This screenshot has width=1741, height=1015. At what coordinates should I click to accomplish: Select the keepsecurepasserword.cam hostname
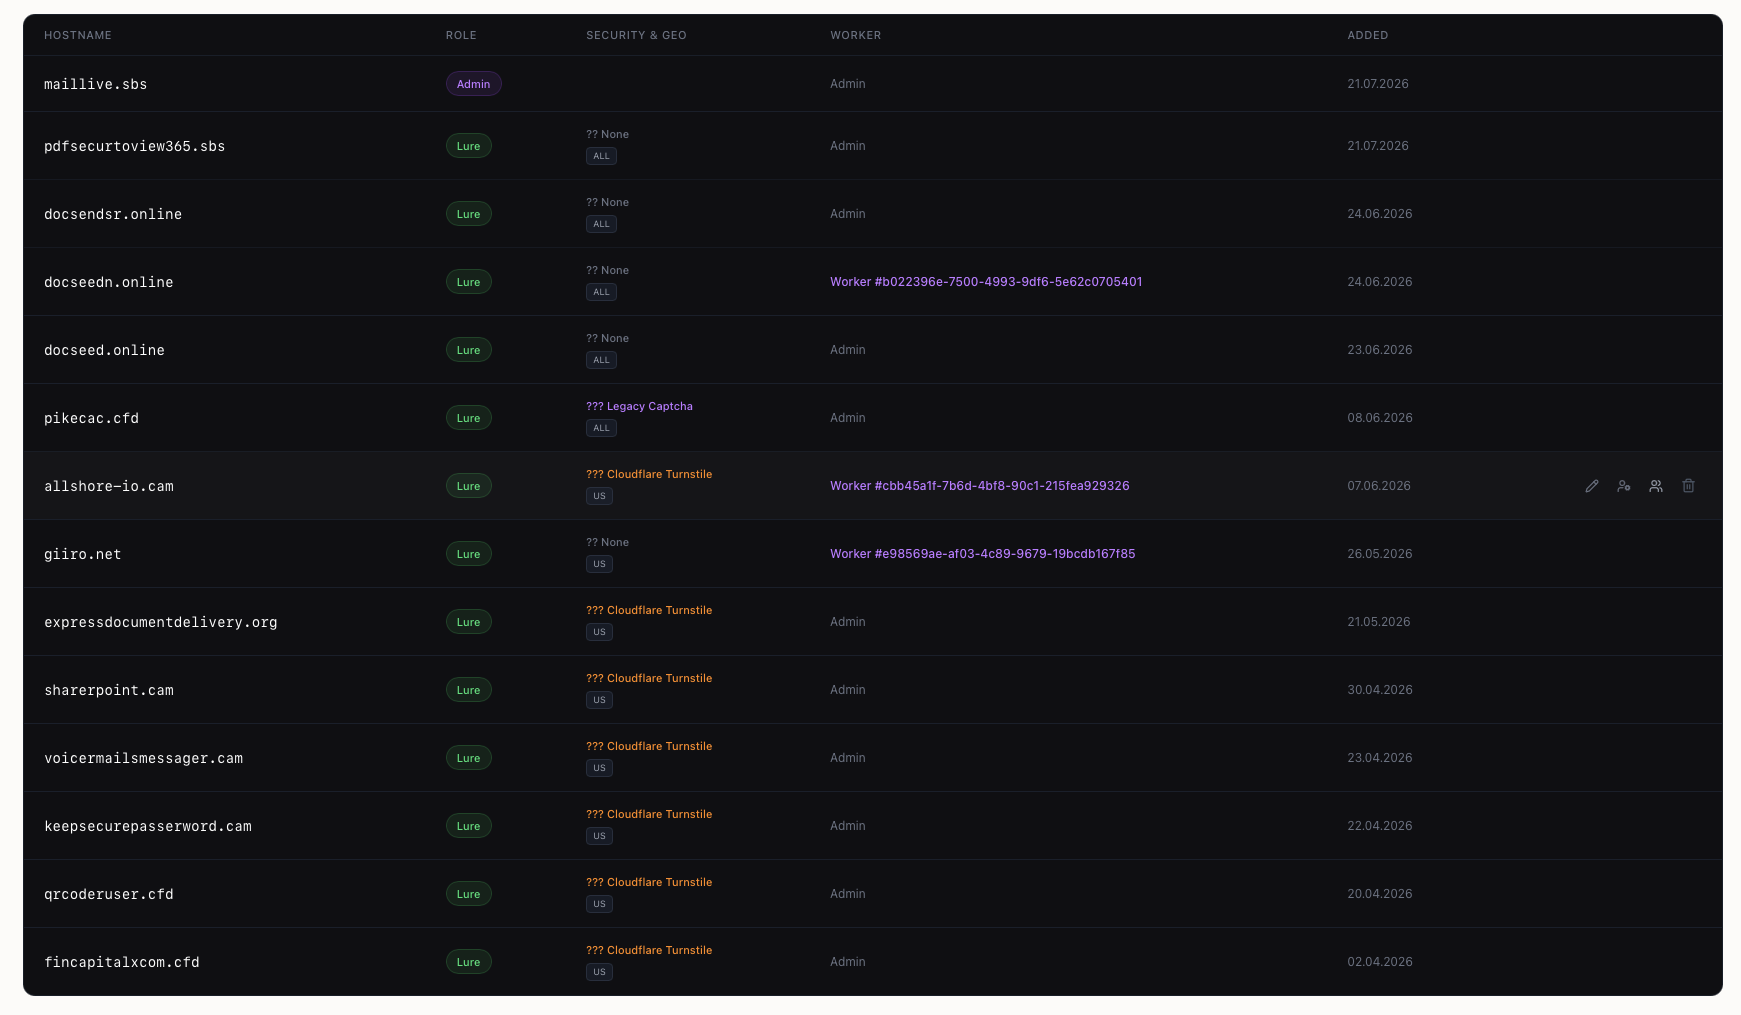click(148, 826)
